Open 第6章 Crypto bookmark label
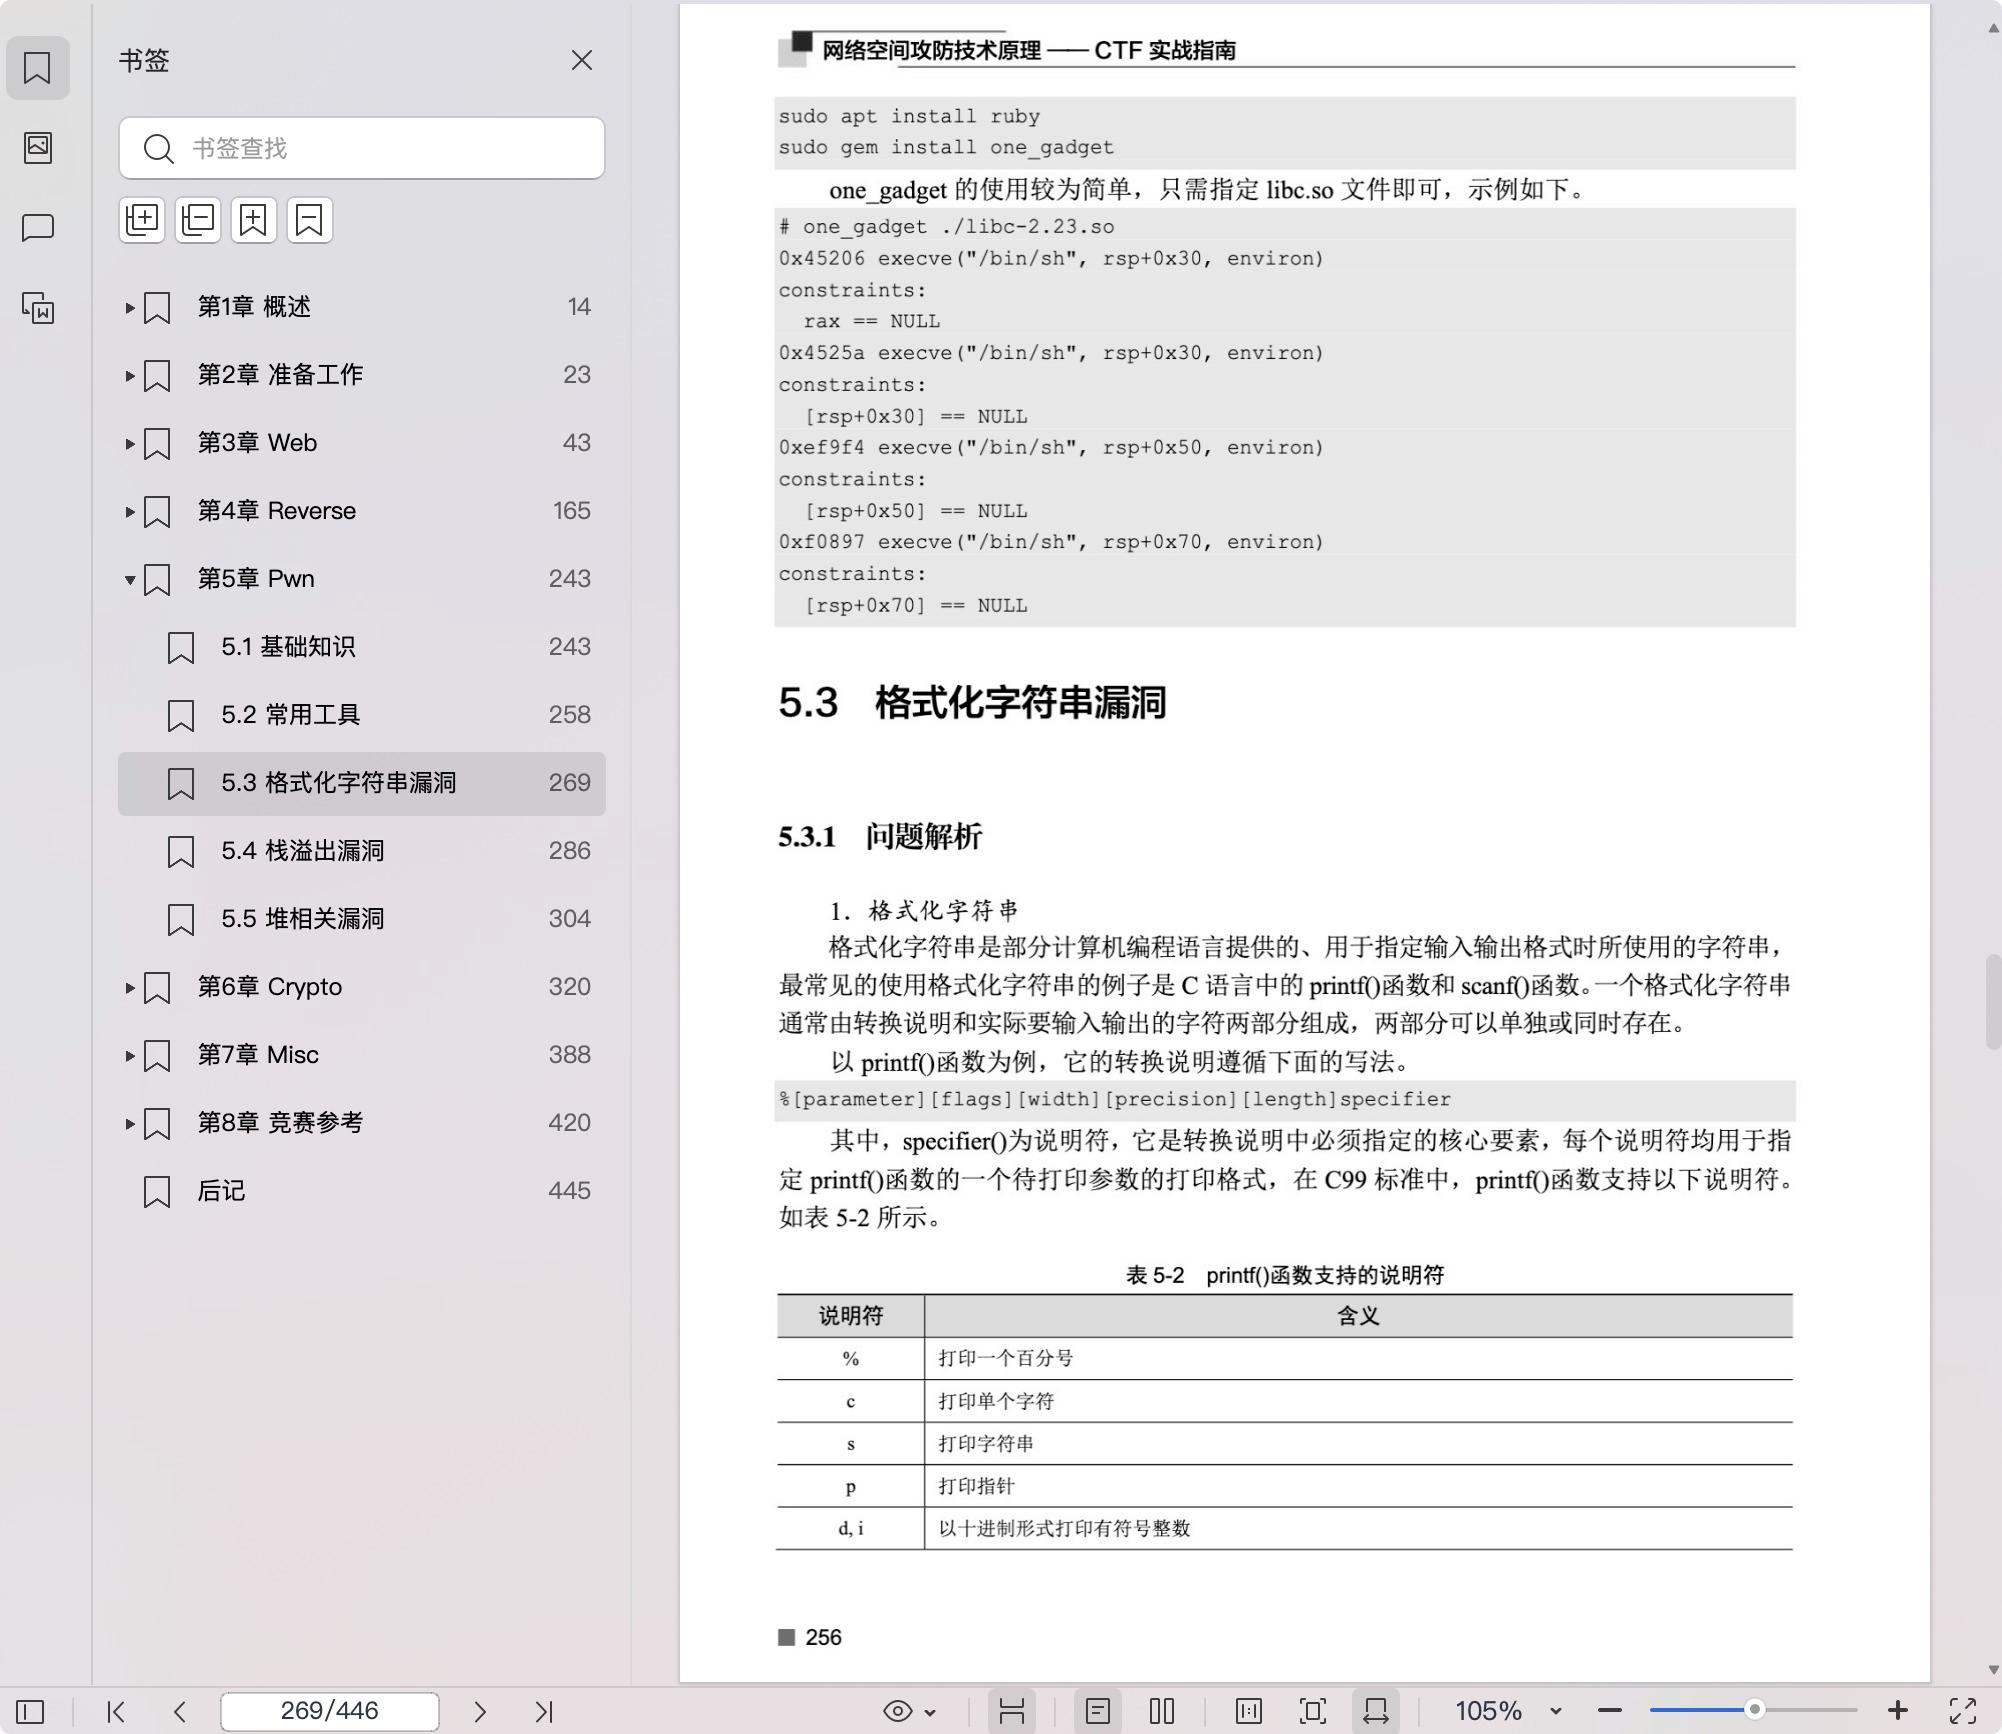The width and height of the screenshot is (2002, 1734). pyautogui.click(x=270, y=987)
